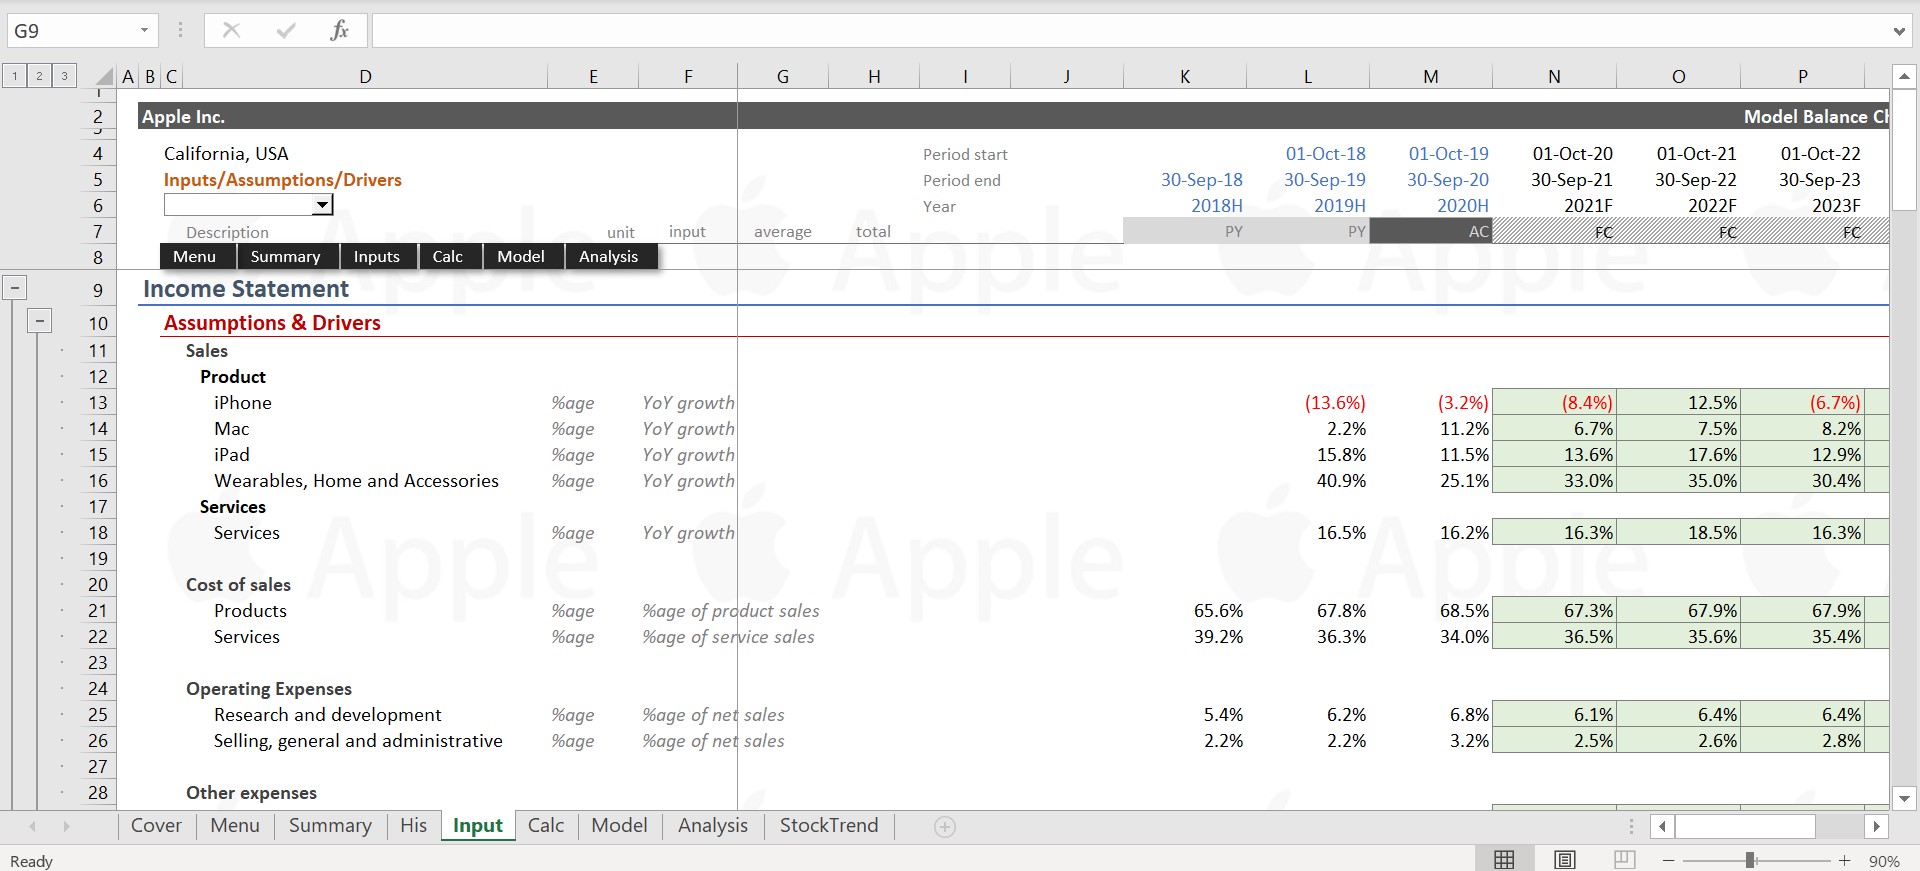Select all cells with corner triangle
The width and height of the screenshot is (1920, 871).
point(104,76)
